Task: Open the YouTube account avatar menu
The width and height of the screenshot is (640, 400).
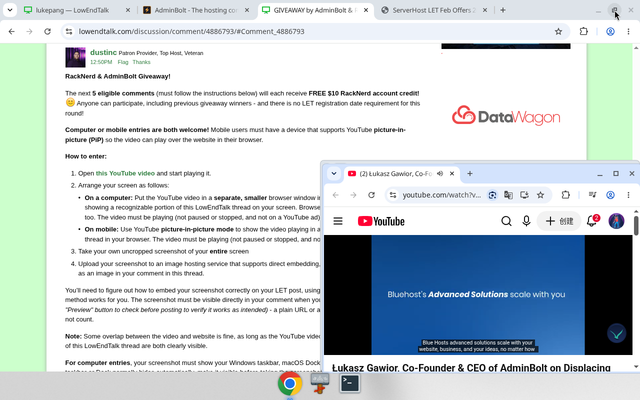Action: [616, 221]
